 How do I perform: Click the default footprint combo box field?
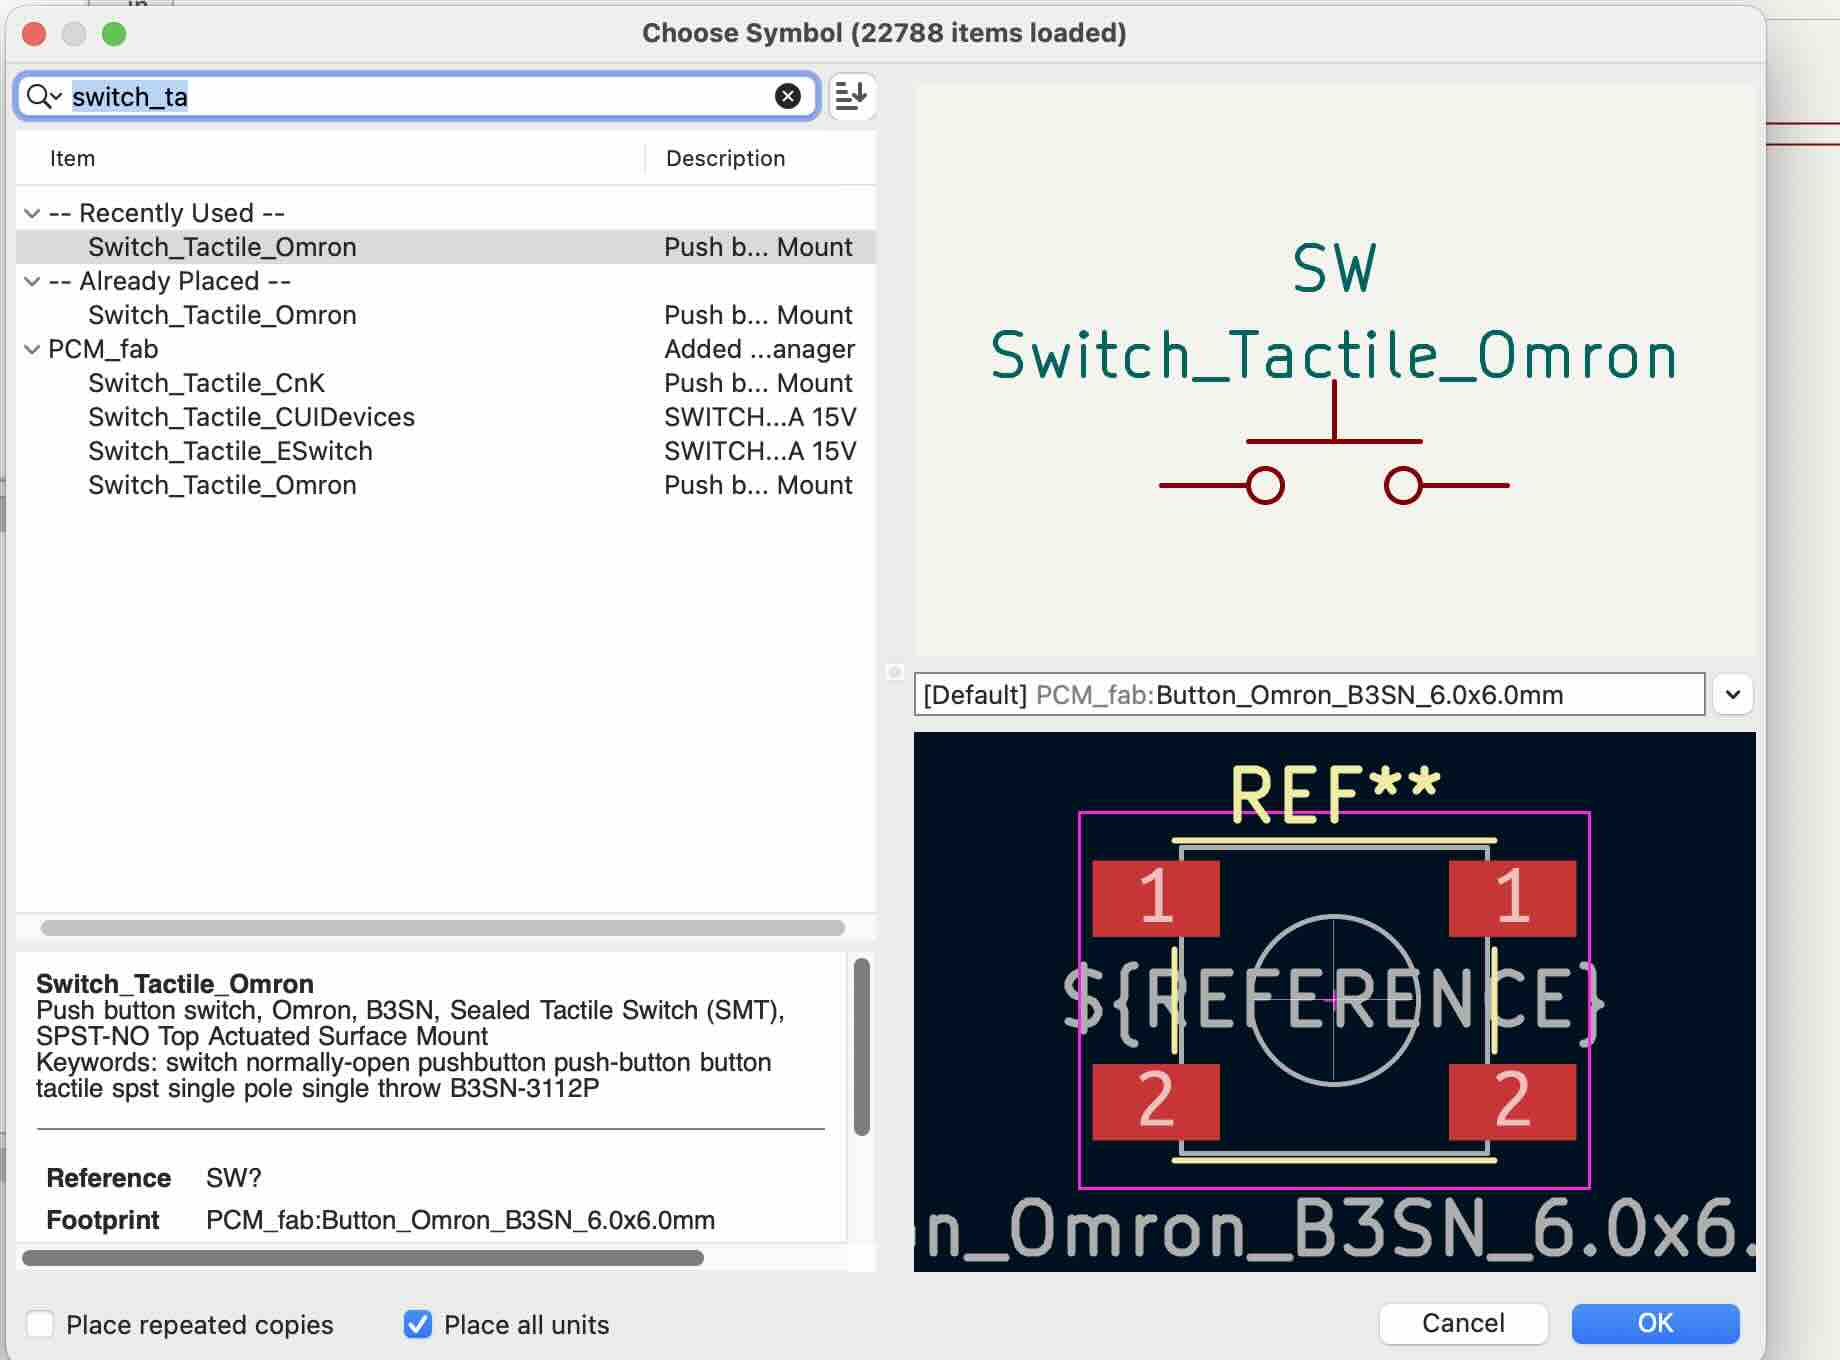1309,694
